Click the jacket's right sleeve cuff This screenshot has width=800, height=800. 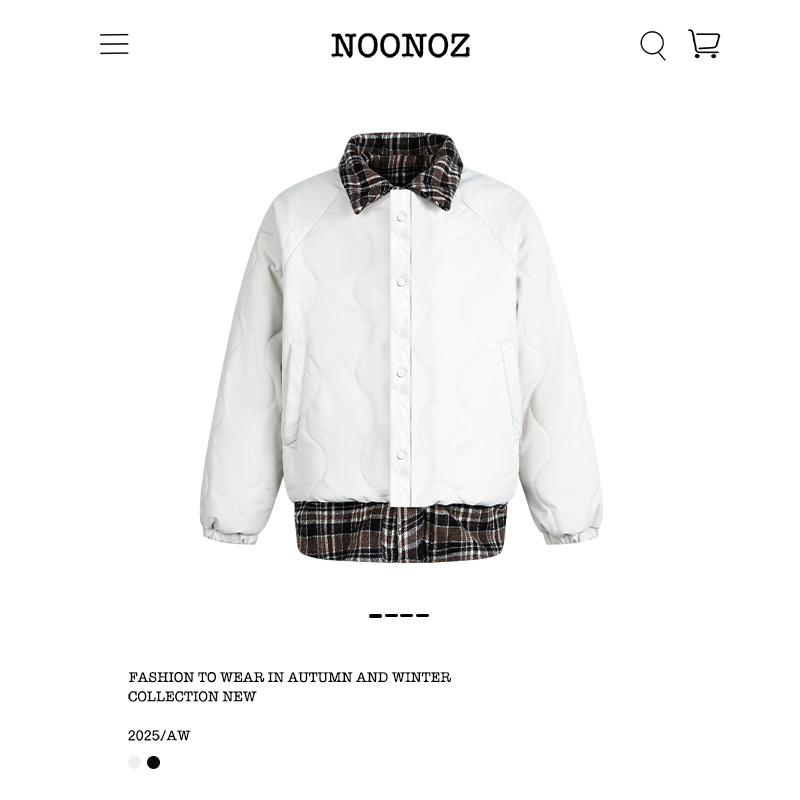coord(570,537)
